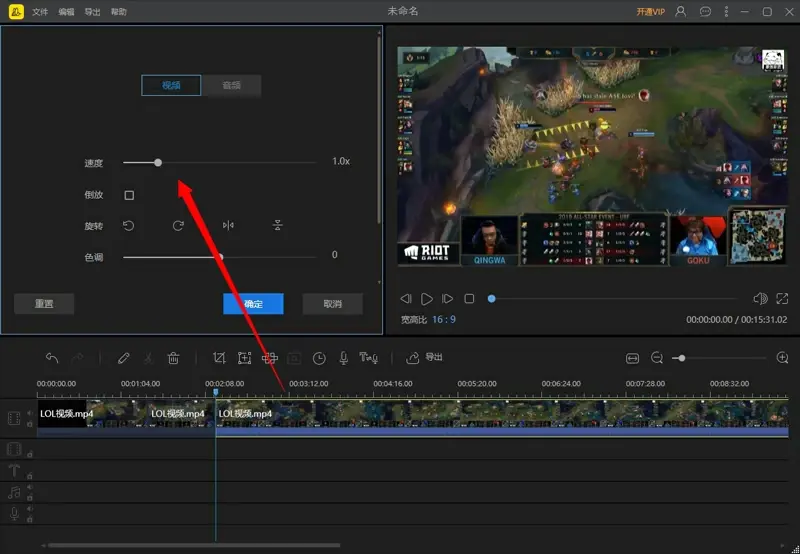Click the 速度 speed slider handle
This screenshot has height=554, width=800.
pyautogui.click(x=158, y=162)
